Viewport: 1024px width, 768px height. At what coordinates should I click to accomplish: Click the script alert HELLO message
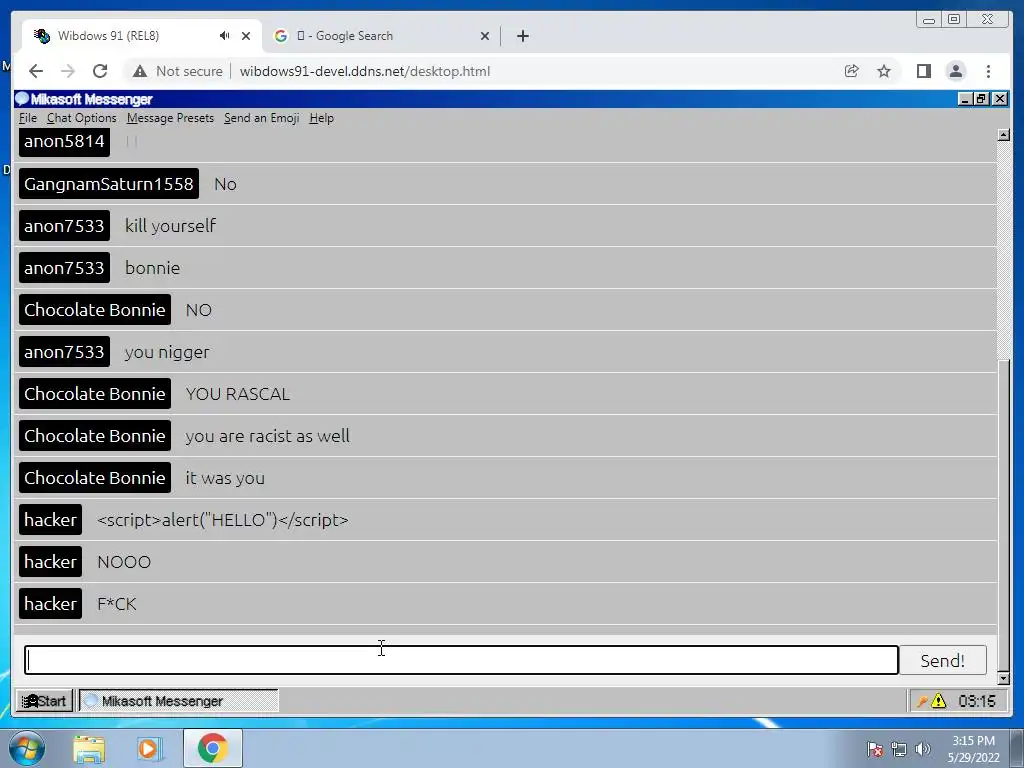pyautogui.click(x=223, y=520)
